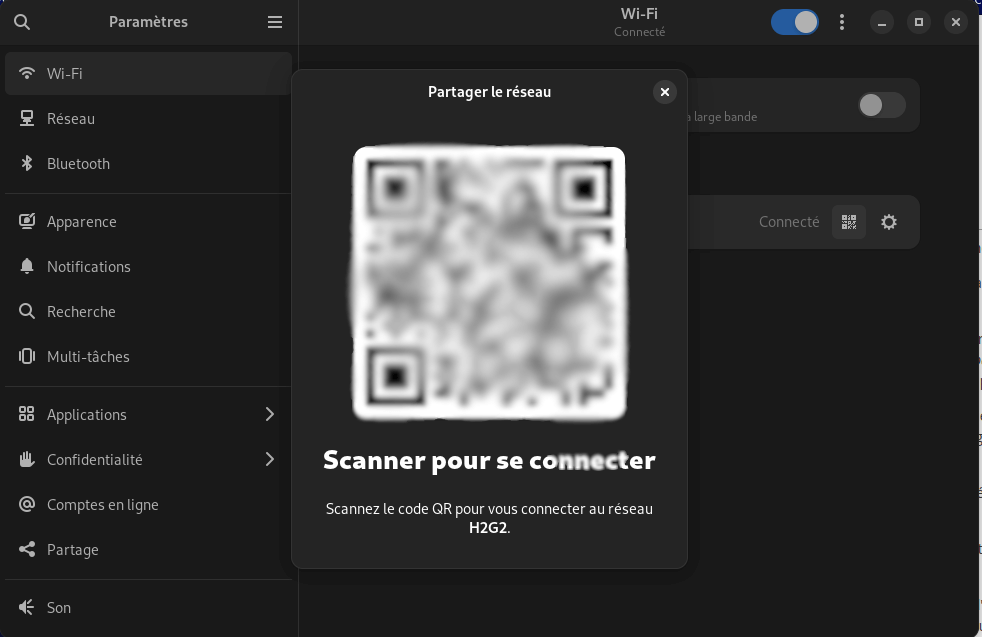Screen dimensions: 982x637
Task: Click the search magnifier icon in Paramètres
Action: click(x=22, y=22)
